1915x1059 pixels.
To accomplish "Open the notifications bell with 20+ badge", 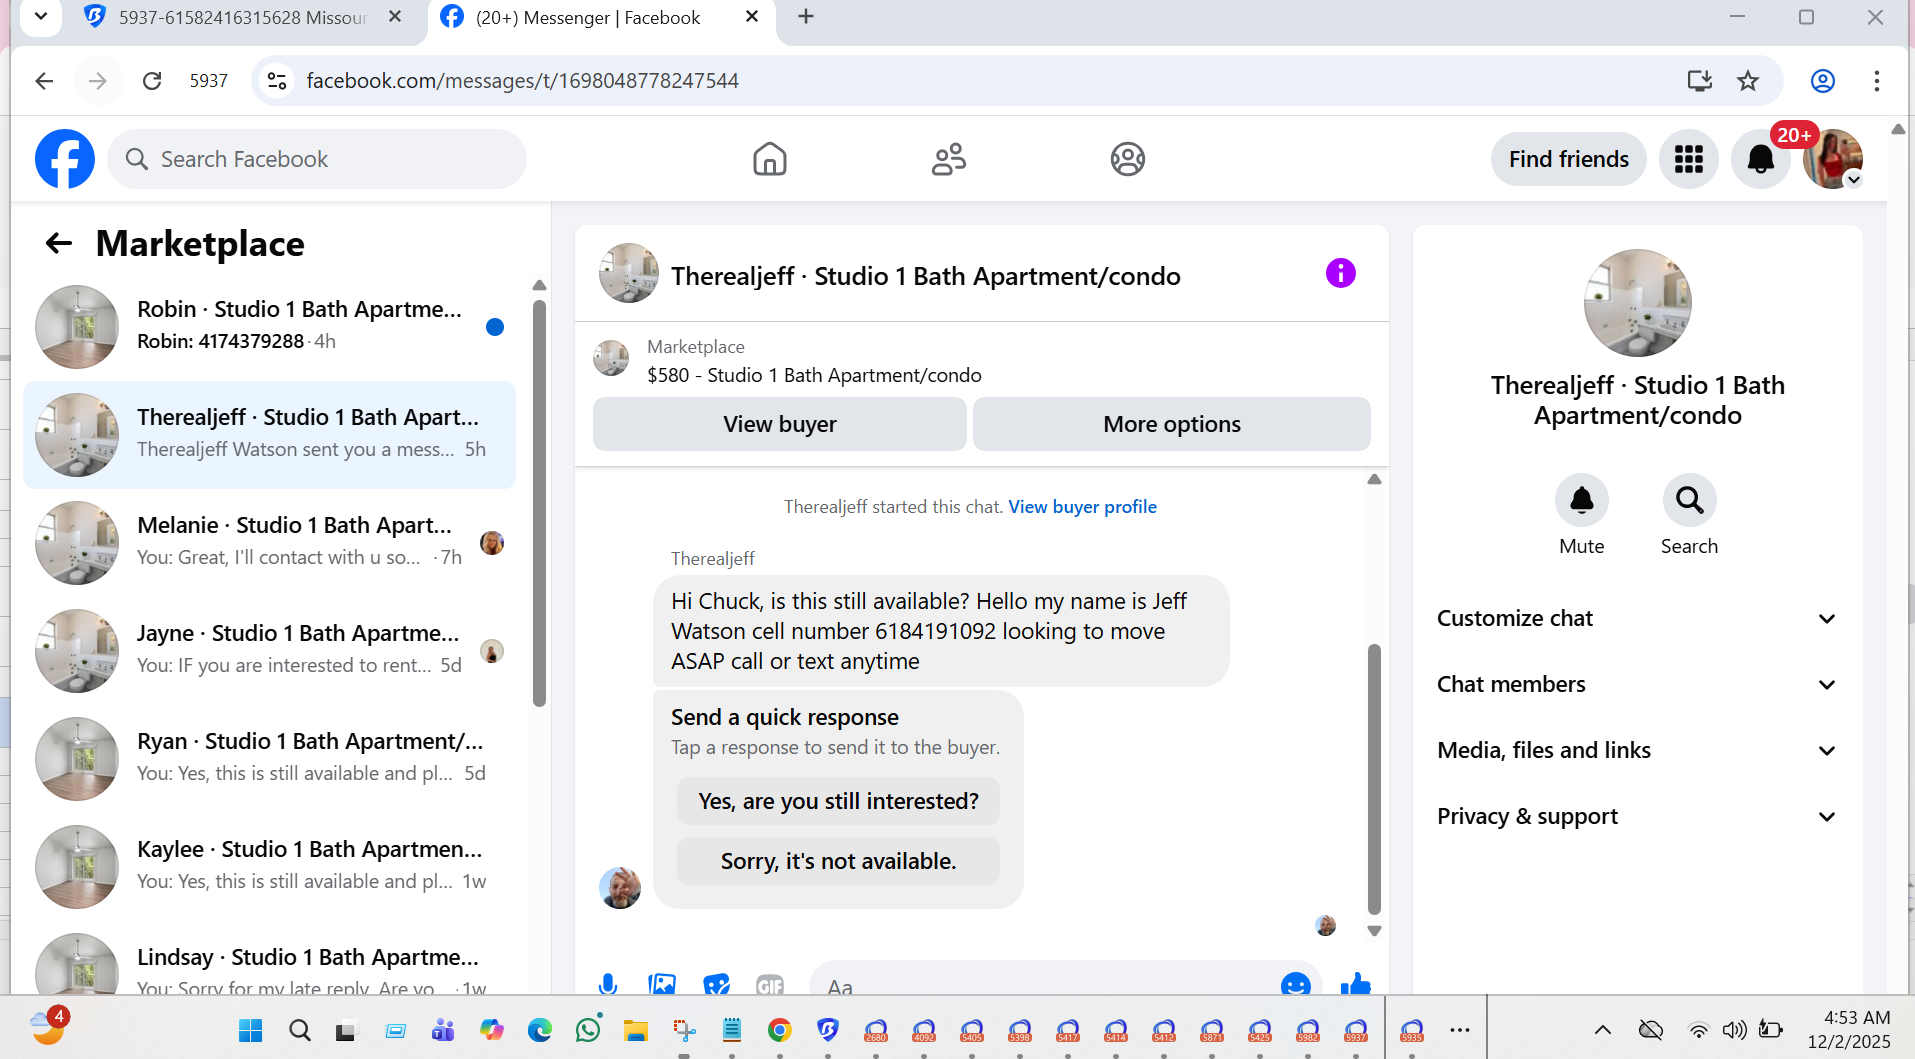I will [1761, 159].
